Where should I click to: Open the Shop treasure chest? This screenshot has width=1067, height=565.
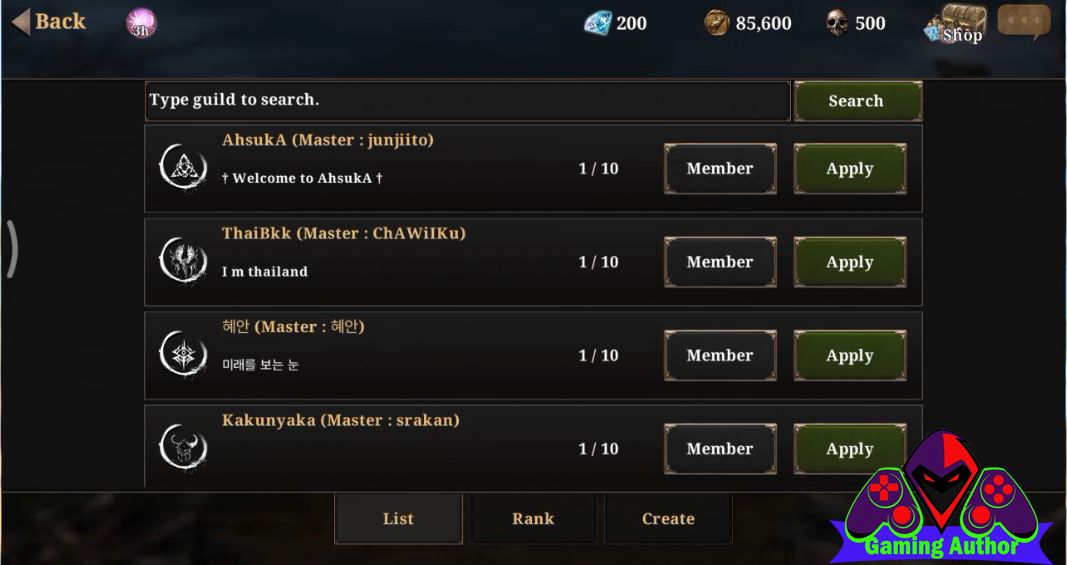tap(956, 24)
